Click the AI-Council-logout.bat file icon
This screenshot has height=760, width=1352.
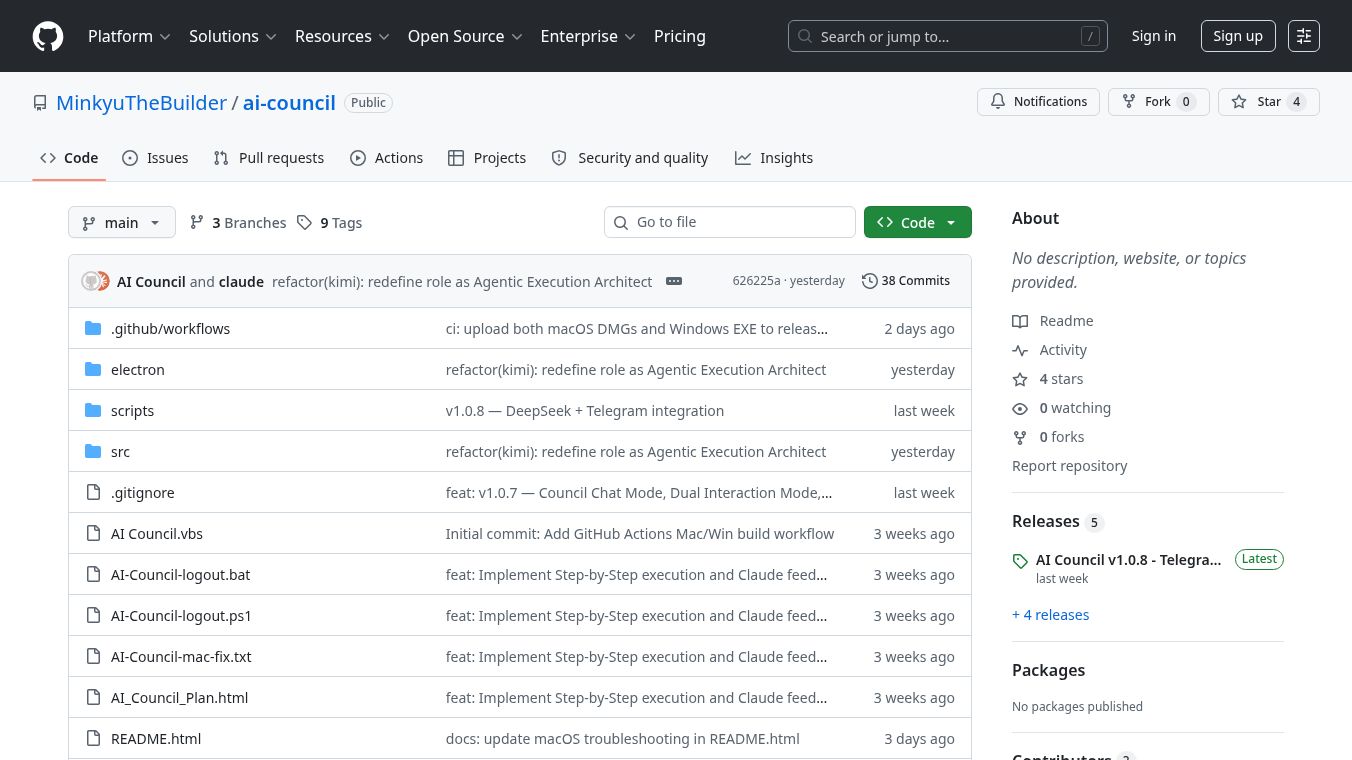click(x=93, y=574)
